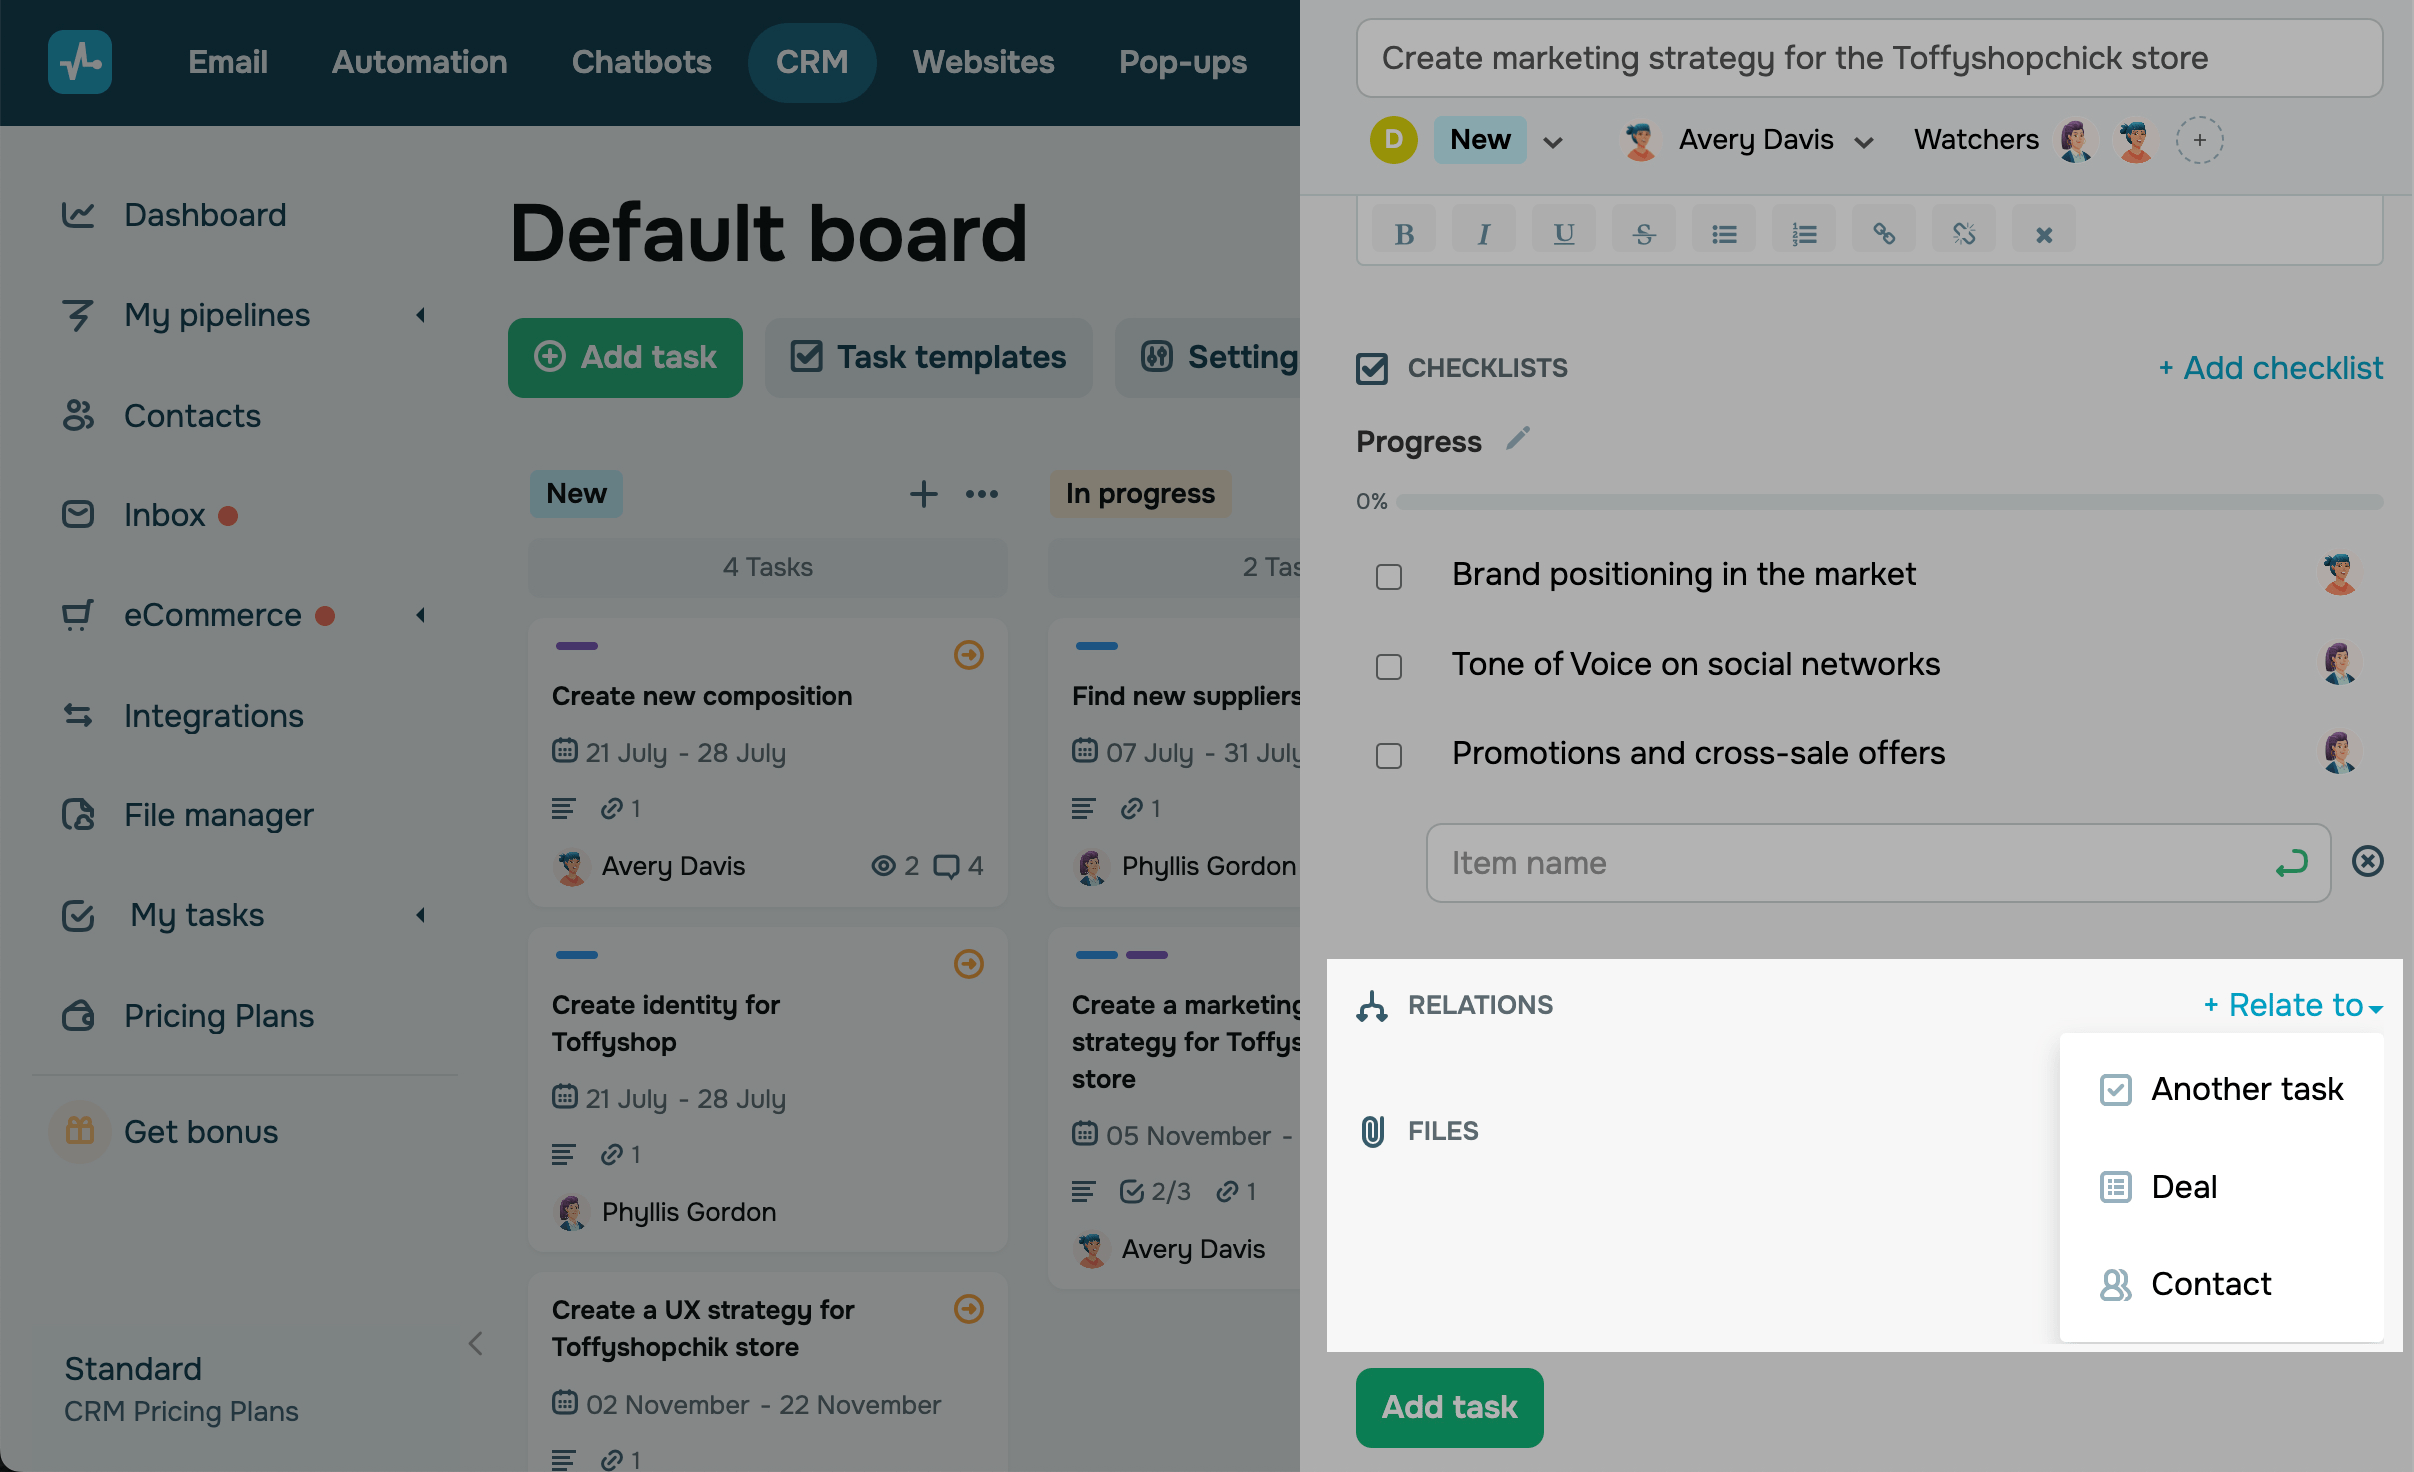Screen dimensions: 2414x1472
Task: Apply strikethrough formatting in the editor
Action: click(1644, 234)
